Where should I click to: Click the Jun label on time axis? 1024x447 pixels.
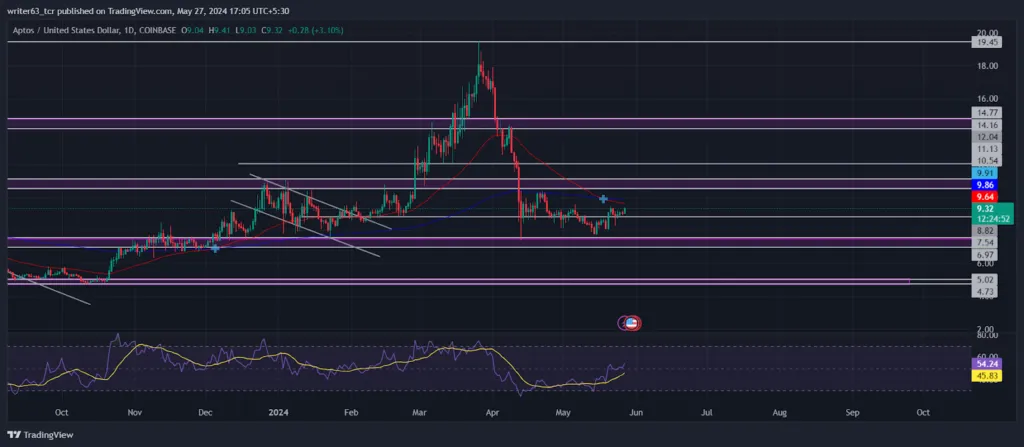(x=636, y=412)
